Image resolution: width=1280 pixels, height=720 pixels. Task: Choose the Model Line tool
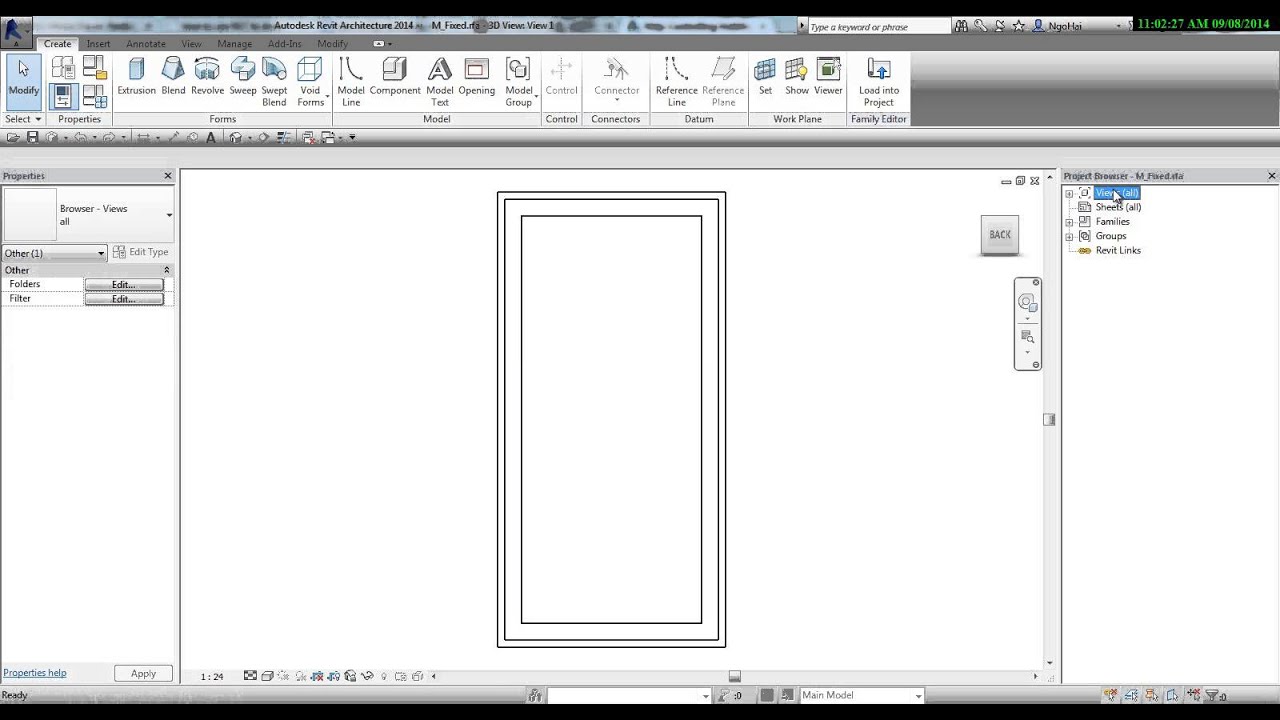click(x=351, y=82)
